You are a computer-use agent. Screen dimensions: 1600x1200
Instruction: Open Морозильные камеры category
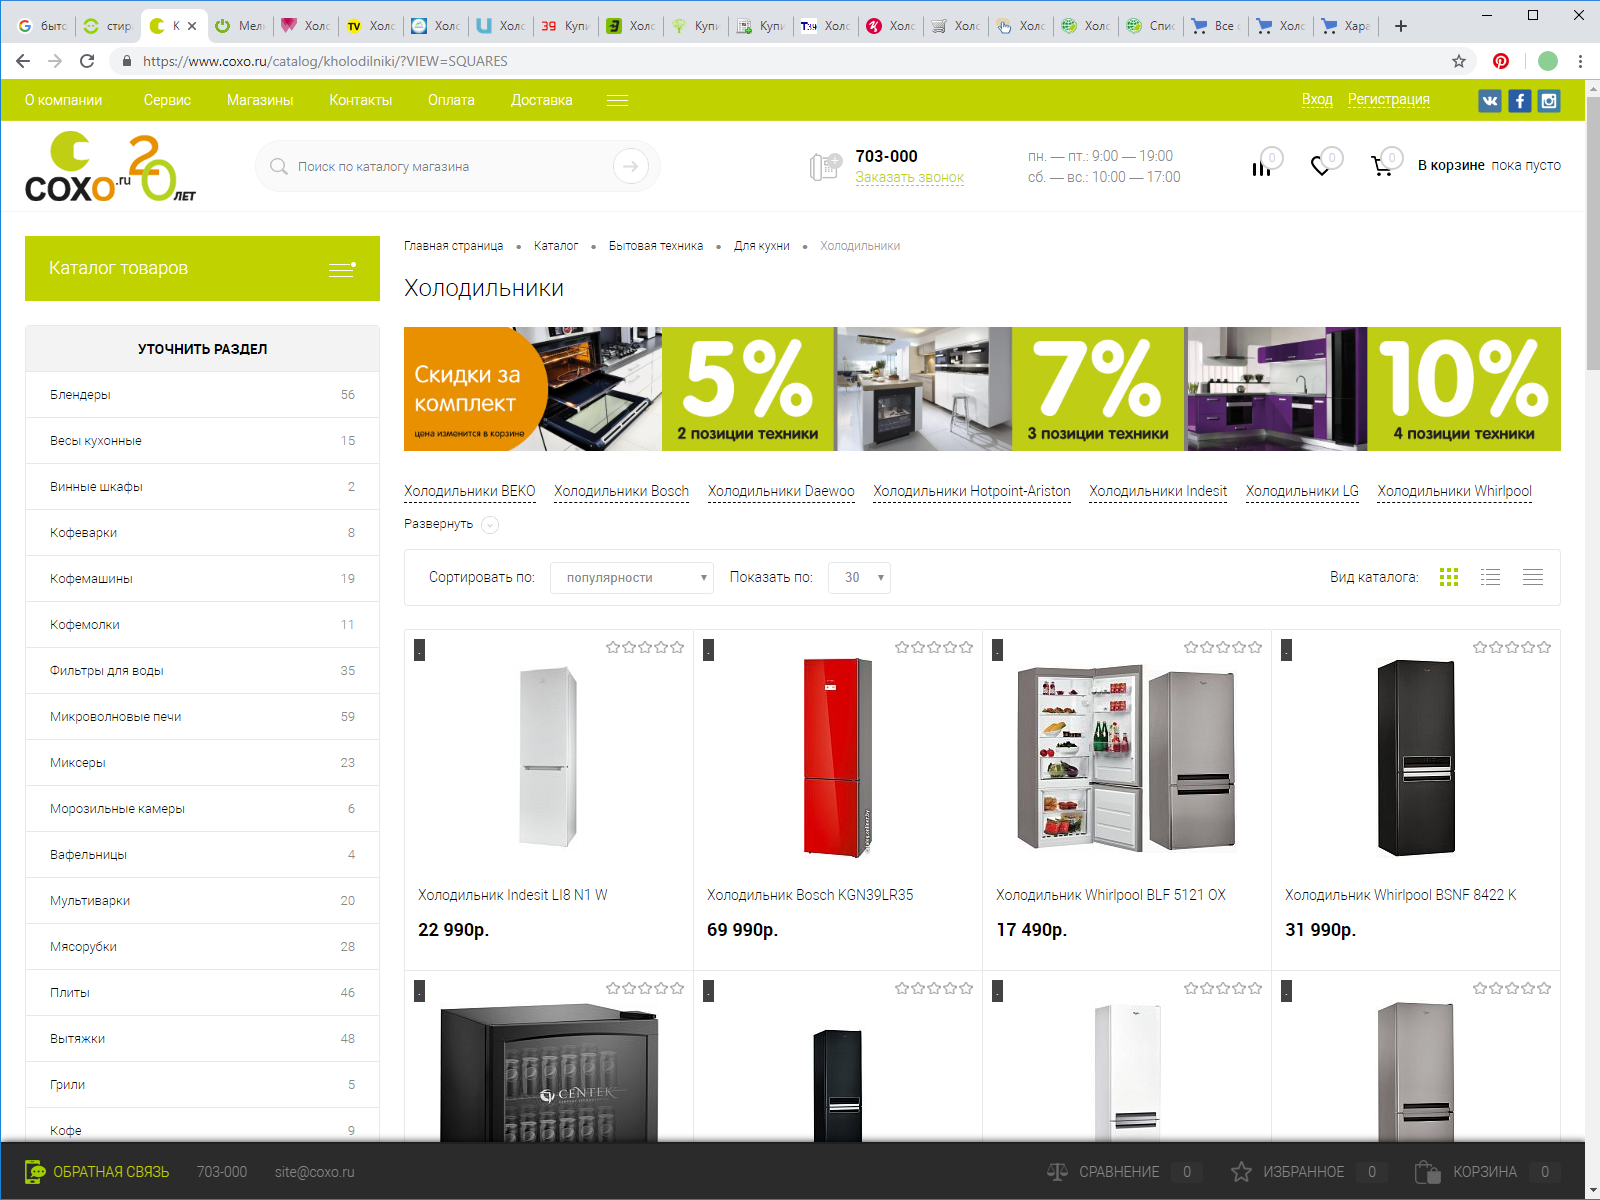tap(202, 809)
